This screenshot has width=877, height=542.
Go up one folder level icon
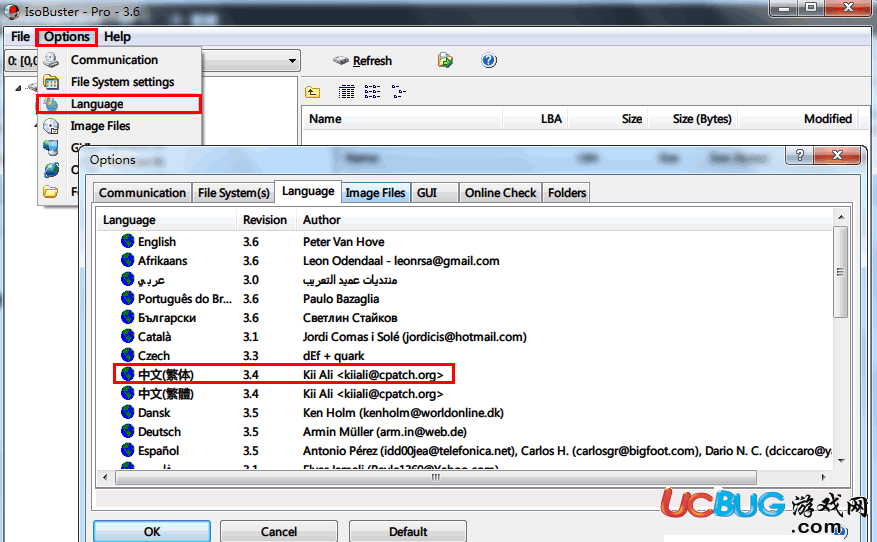[x=313, y=92]
